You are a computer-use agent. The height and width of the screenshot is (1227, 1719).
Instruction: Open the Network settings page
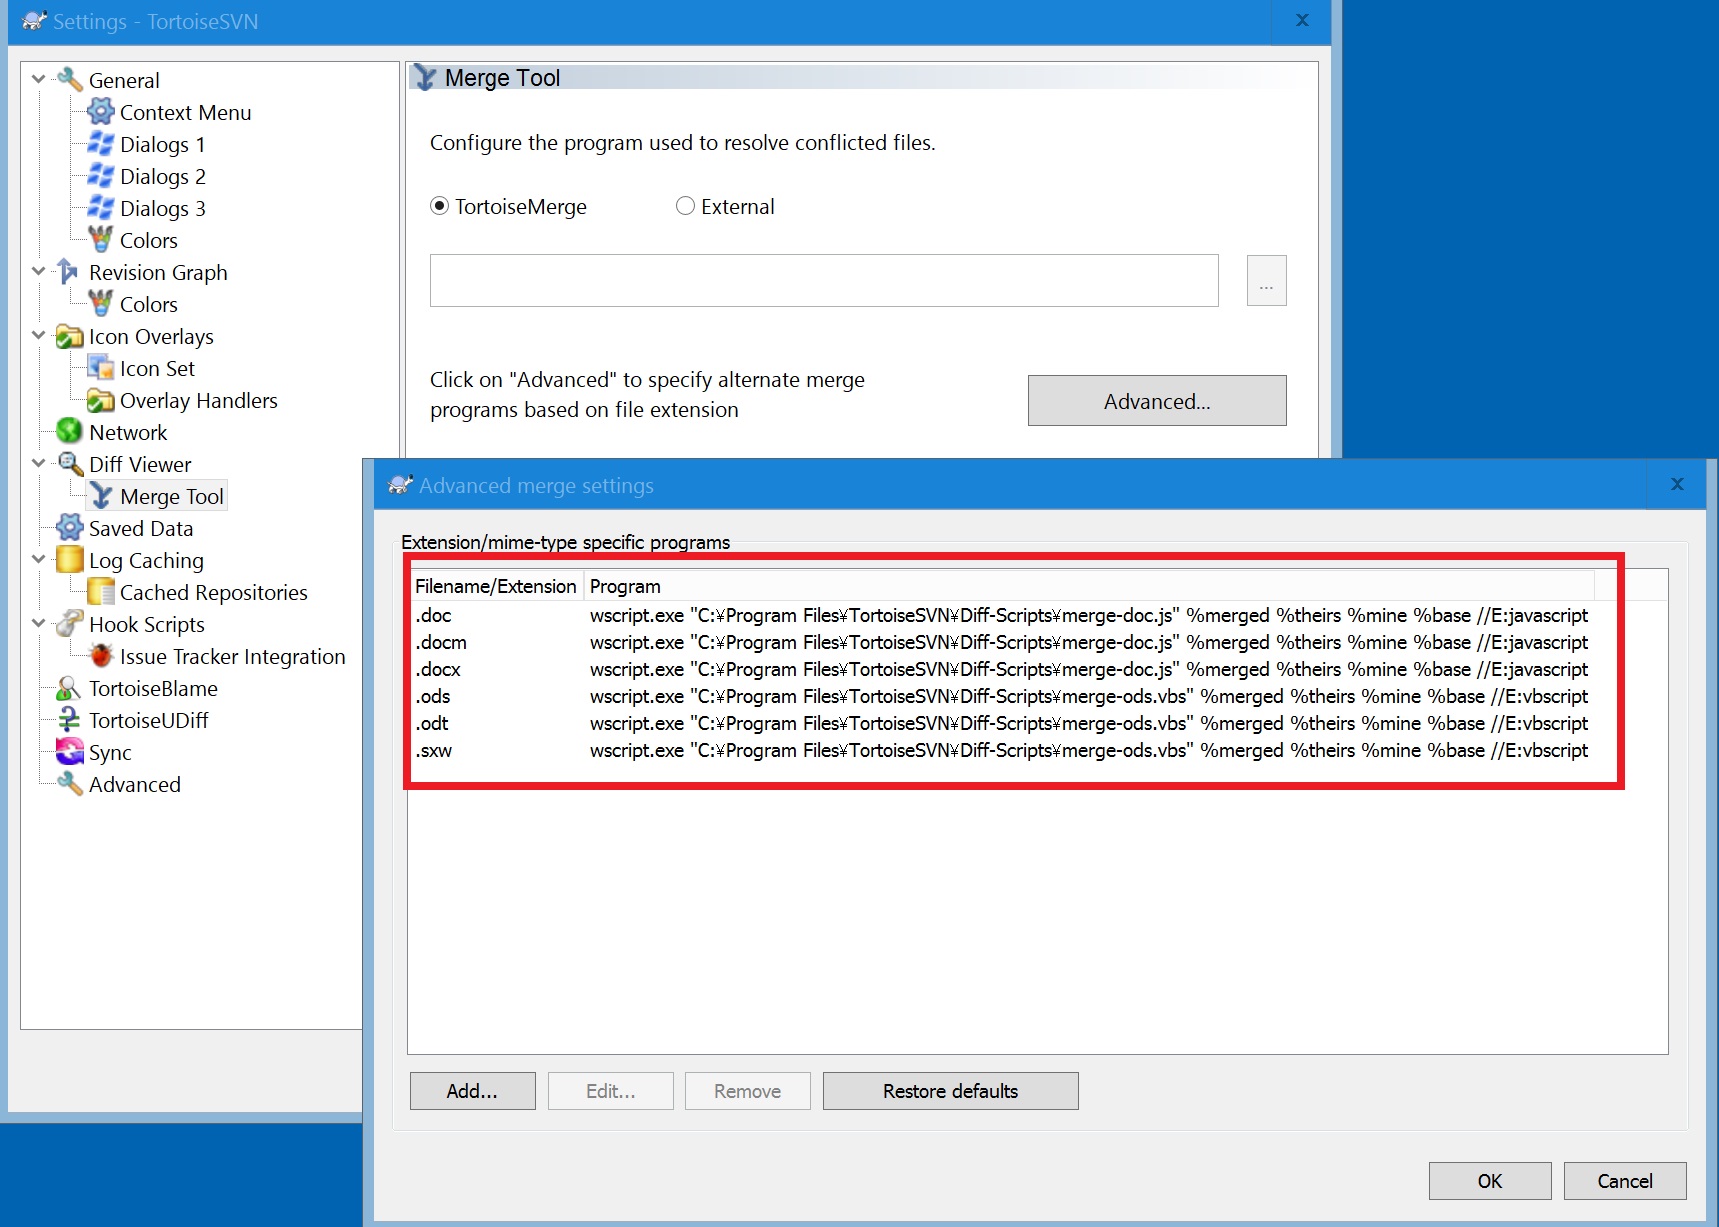[128, 432]
